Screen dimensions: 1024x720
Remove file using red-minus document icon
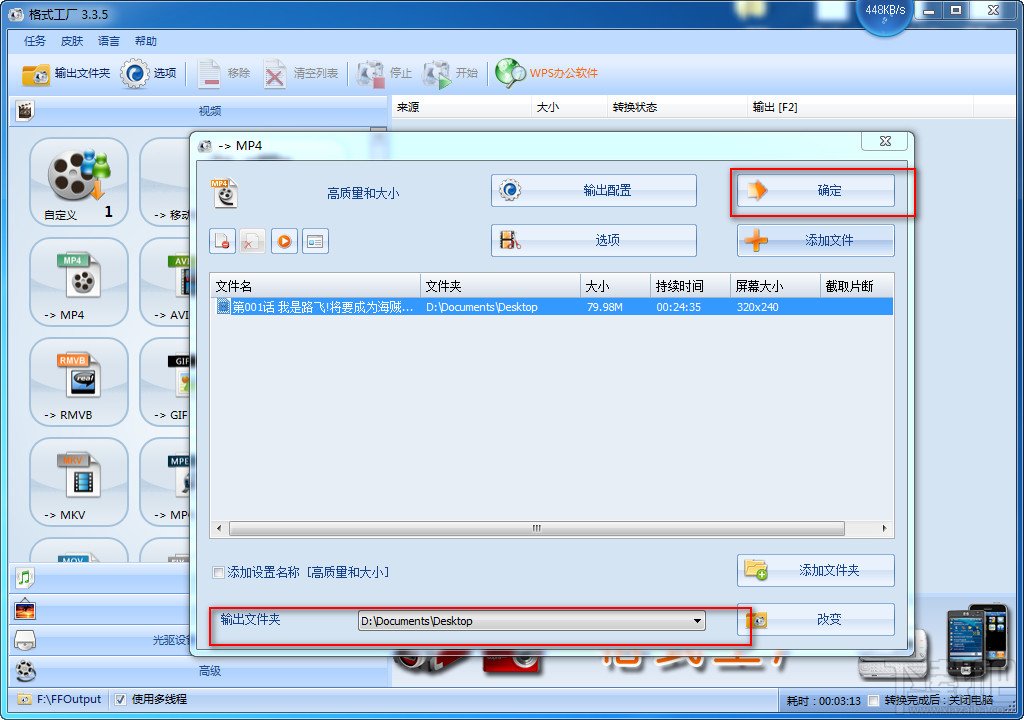coord(222,240)
